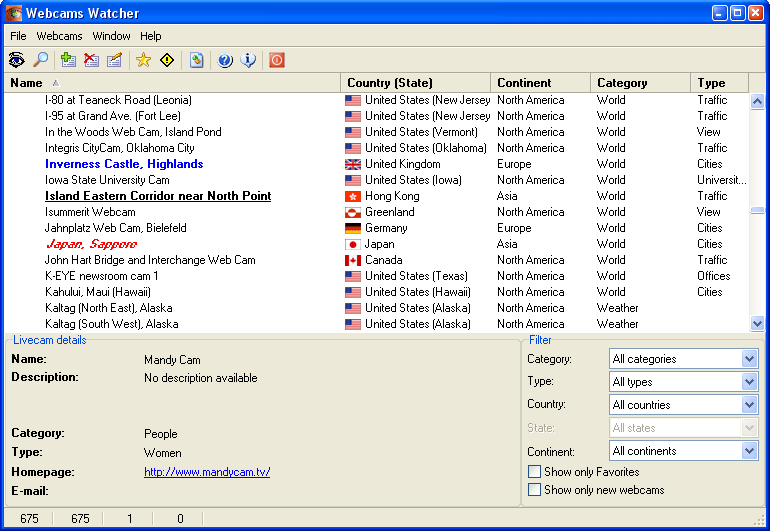
Task: Select Kahului, Maui (Hawaii) webcam
Action: click(x=98, y=292)
